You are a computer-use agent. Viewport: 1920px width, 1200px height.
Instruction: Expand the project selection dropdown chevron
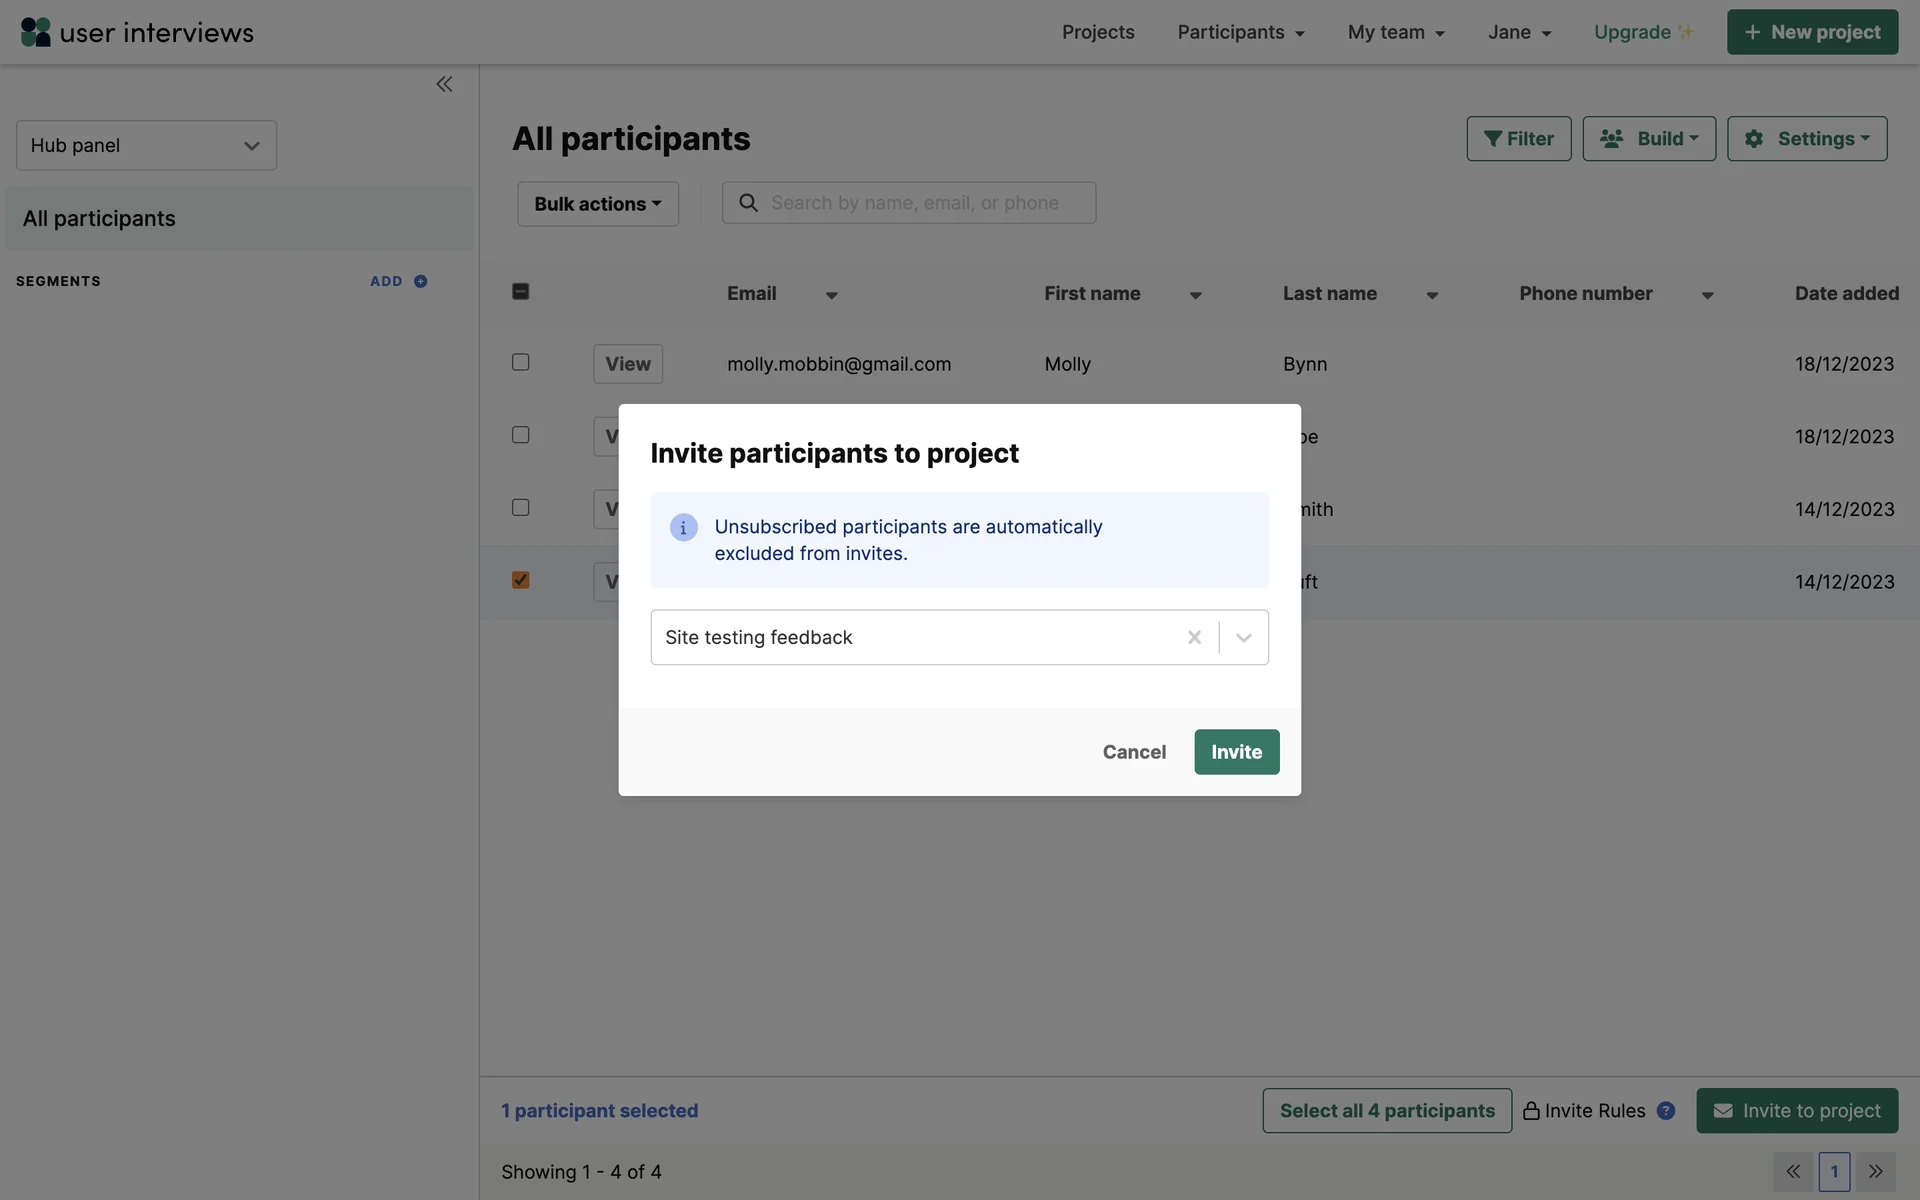(x=1244, y=638)
